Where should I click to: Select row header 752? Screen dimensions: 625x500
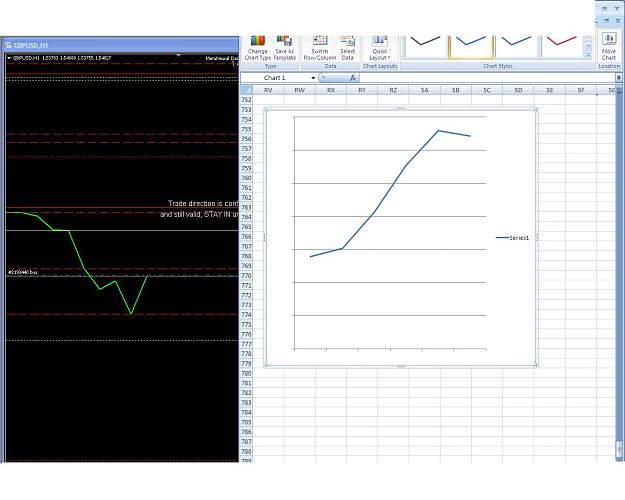[246, 100]
